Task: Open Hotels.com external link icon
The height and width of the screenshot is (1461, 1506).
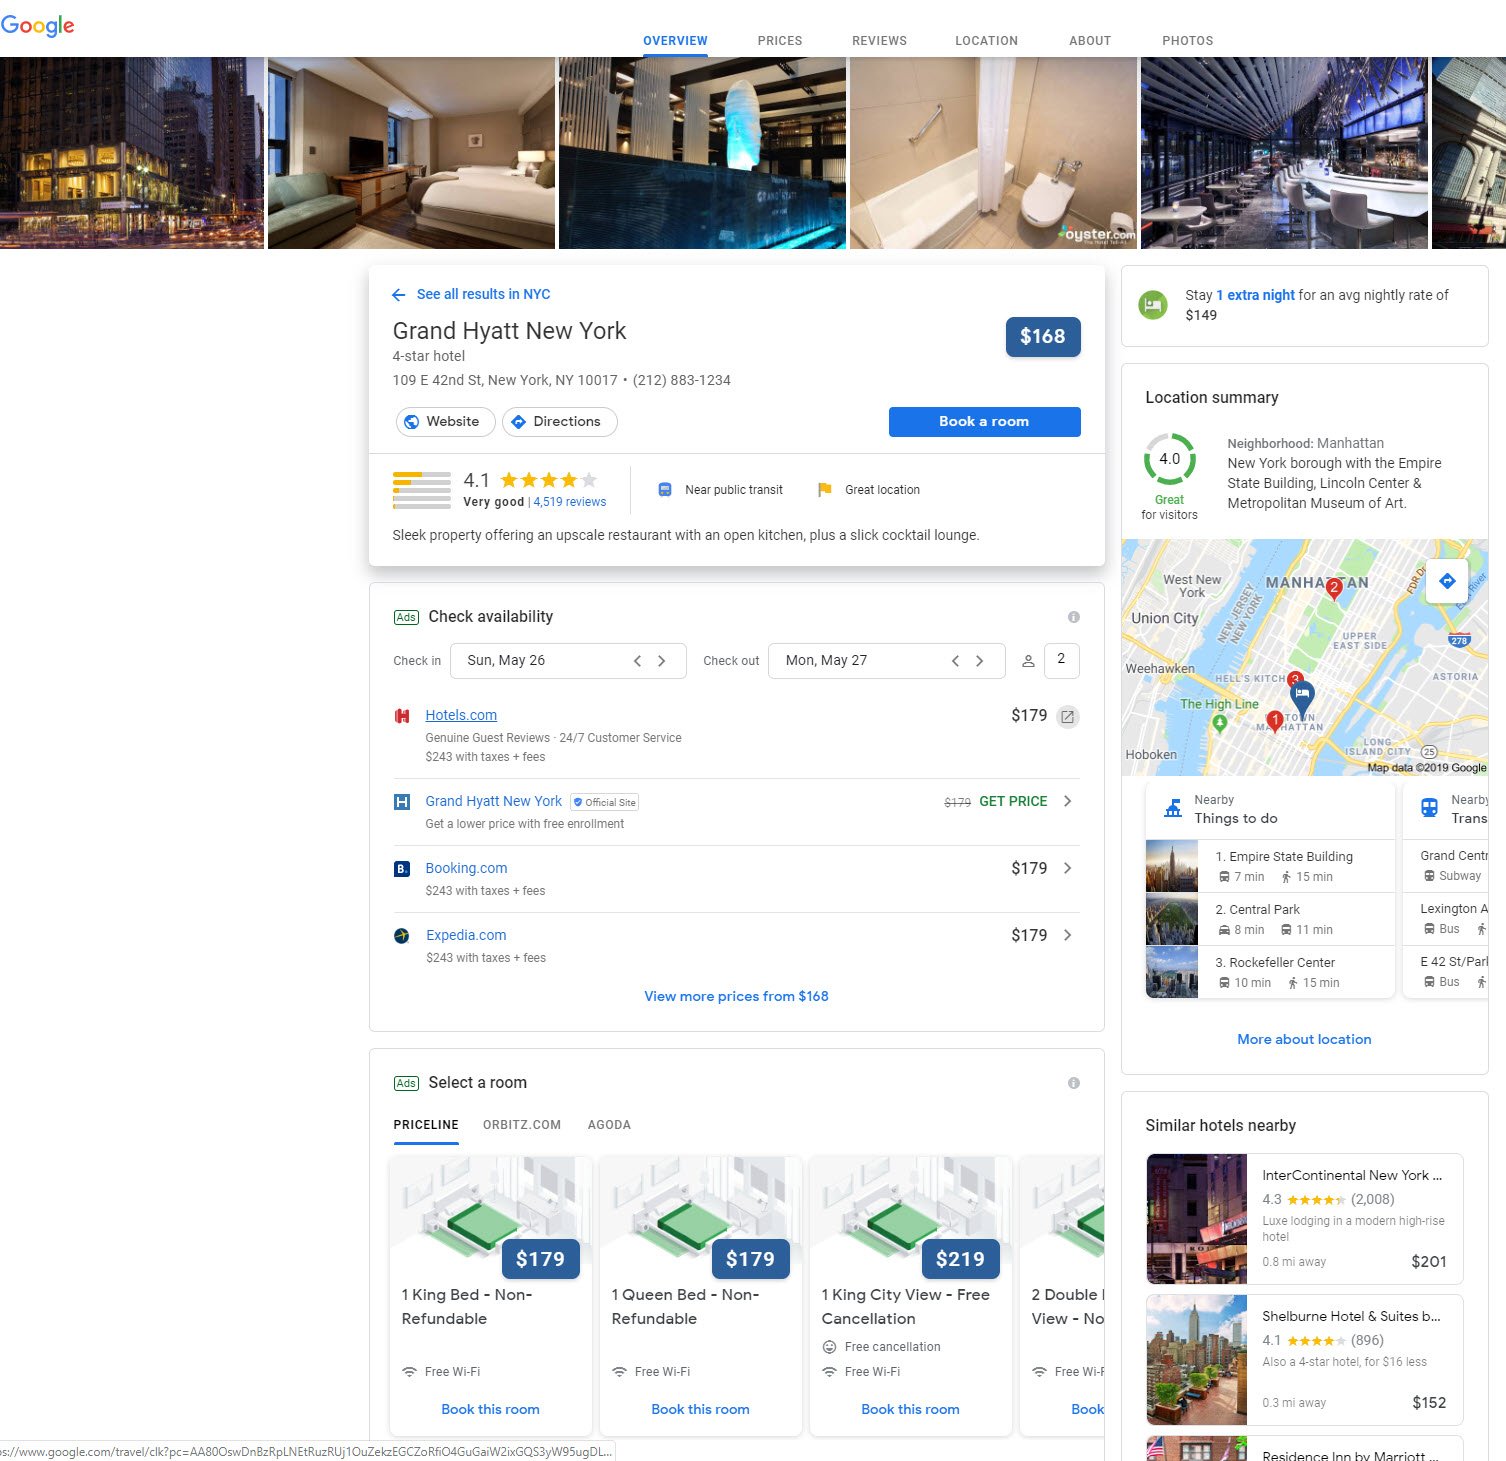Action: 1068,716
